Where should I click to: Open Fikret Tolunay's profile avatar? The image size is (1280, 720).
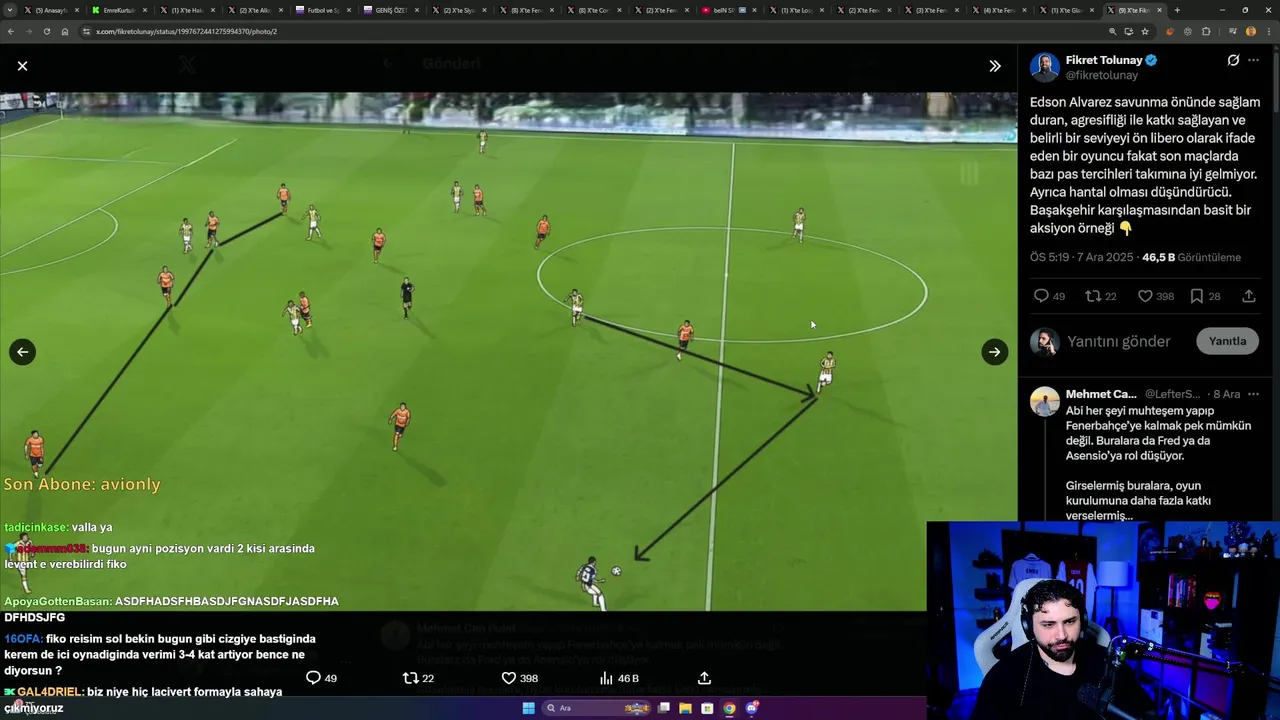coord(1045,67)
